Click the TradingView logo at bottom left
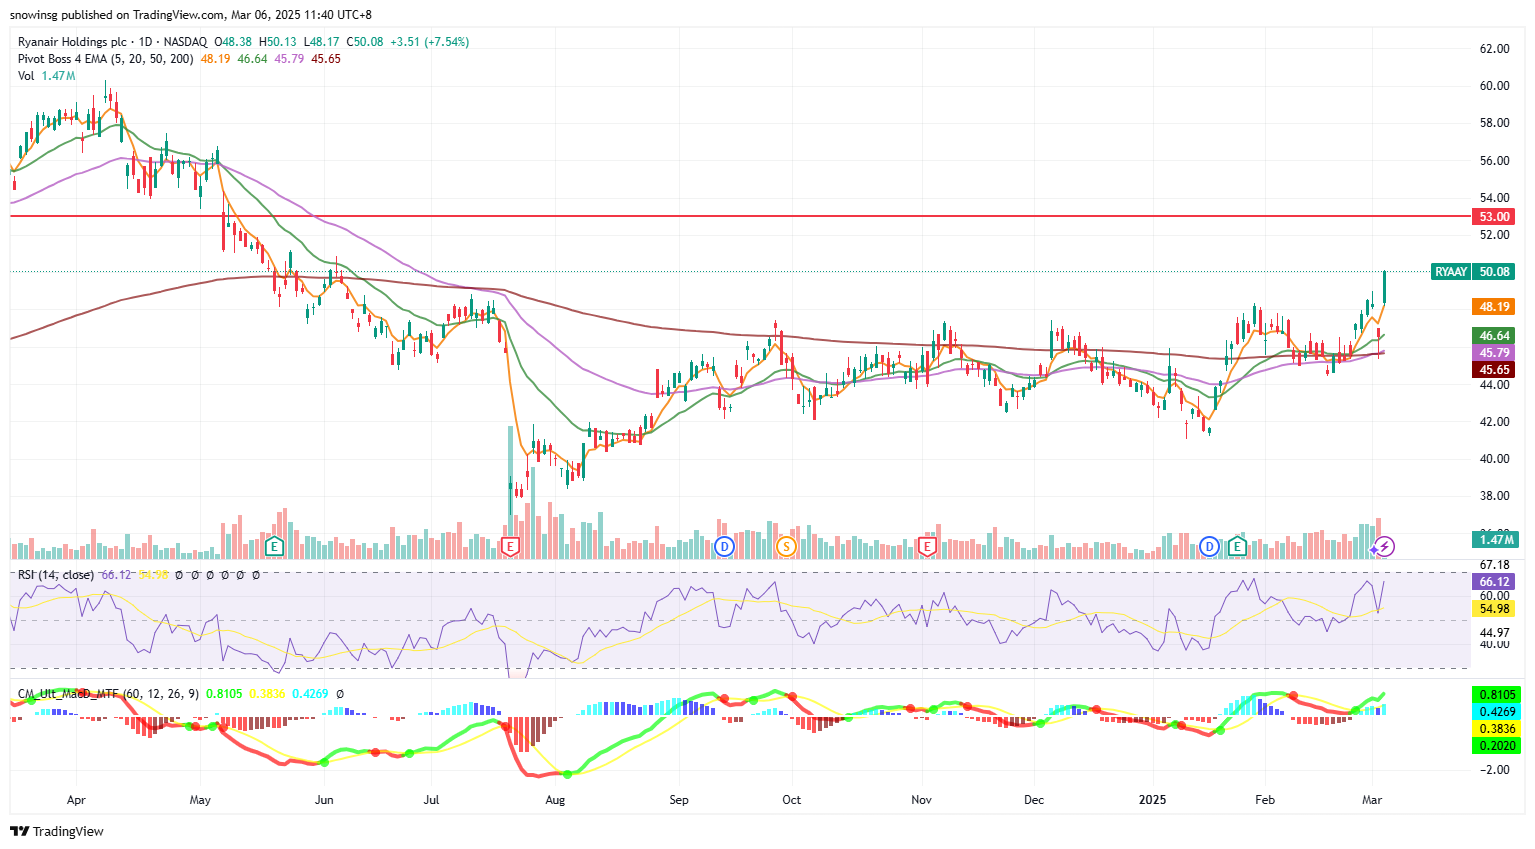The width and height of the screenshot is (1535, 849). click(x=57, y=831)
